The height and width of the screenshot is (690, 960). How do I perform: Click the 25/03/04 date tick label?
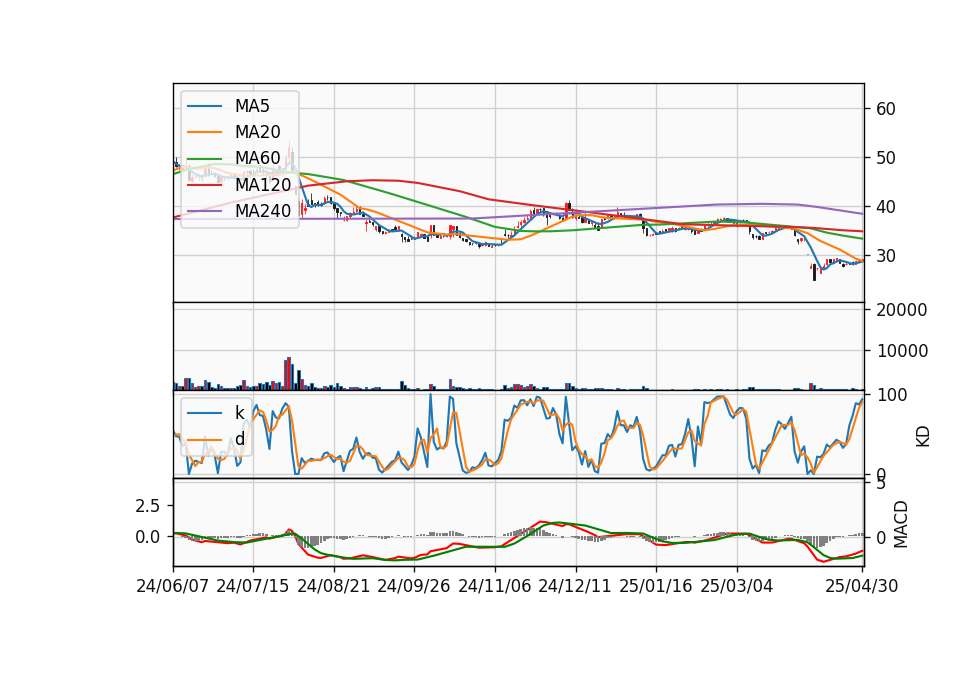(x=737, y=586)
